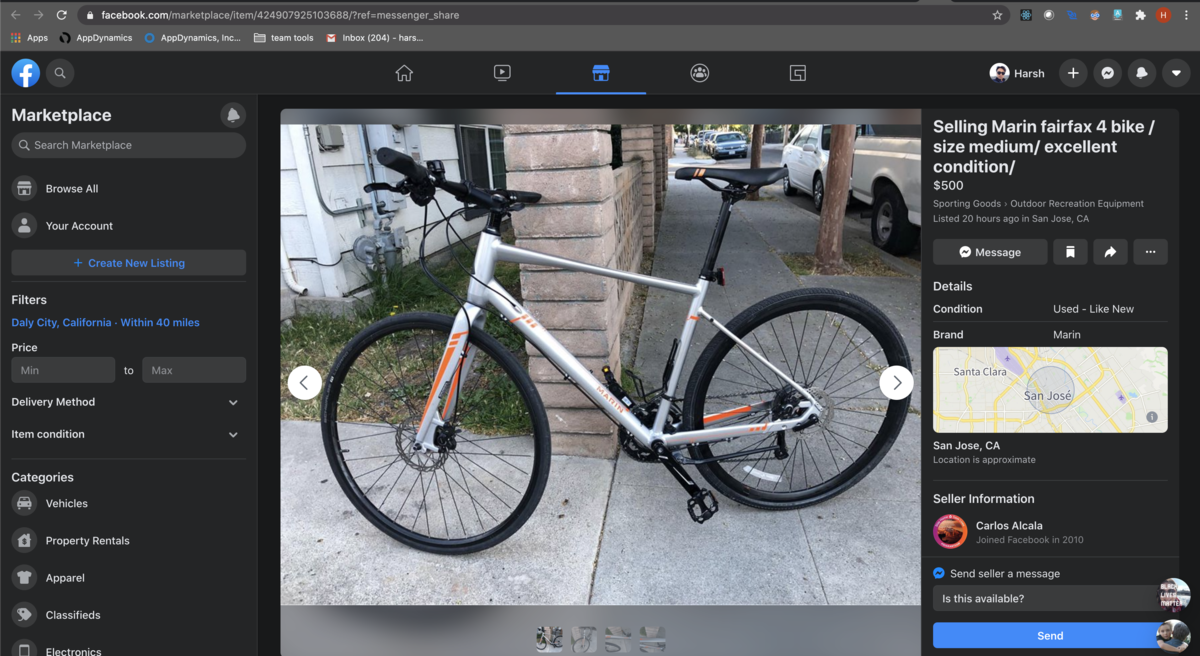This screenshot has height=656, width=1200.
Task: Click Create New Listing button
Action: pyautogui.click(x=128, y=263)
